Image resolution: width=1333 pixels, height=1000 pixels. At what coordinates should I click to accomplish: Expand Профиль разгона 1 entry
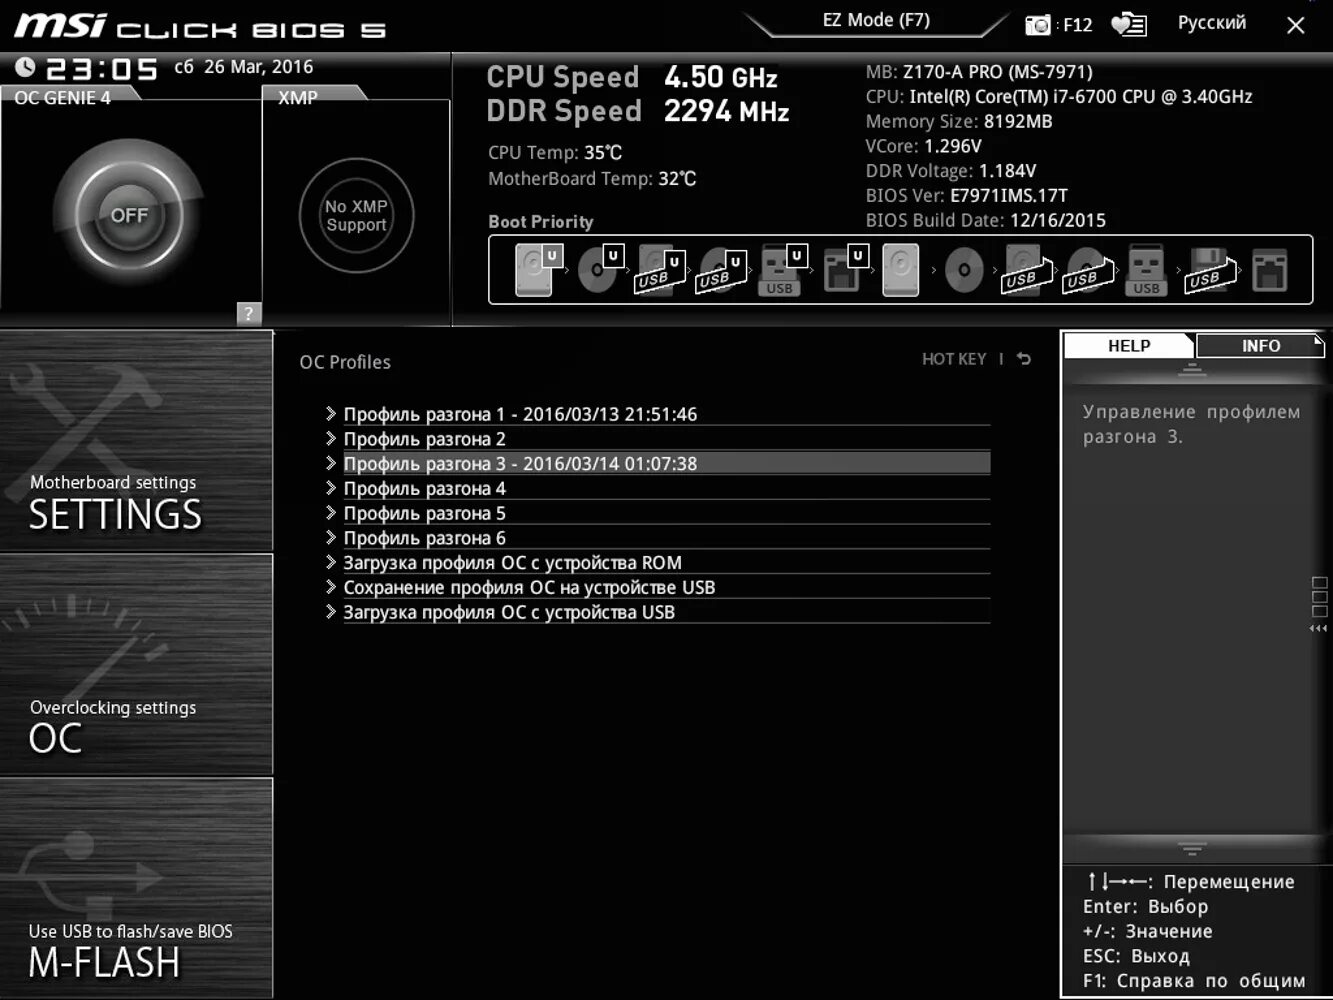(657, 414)
